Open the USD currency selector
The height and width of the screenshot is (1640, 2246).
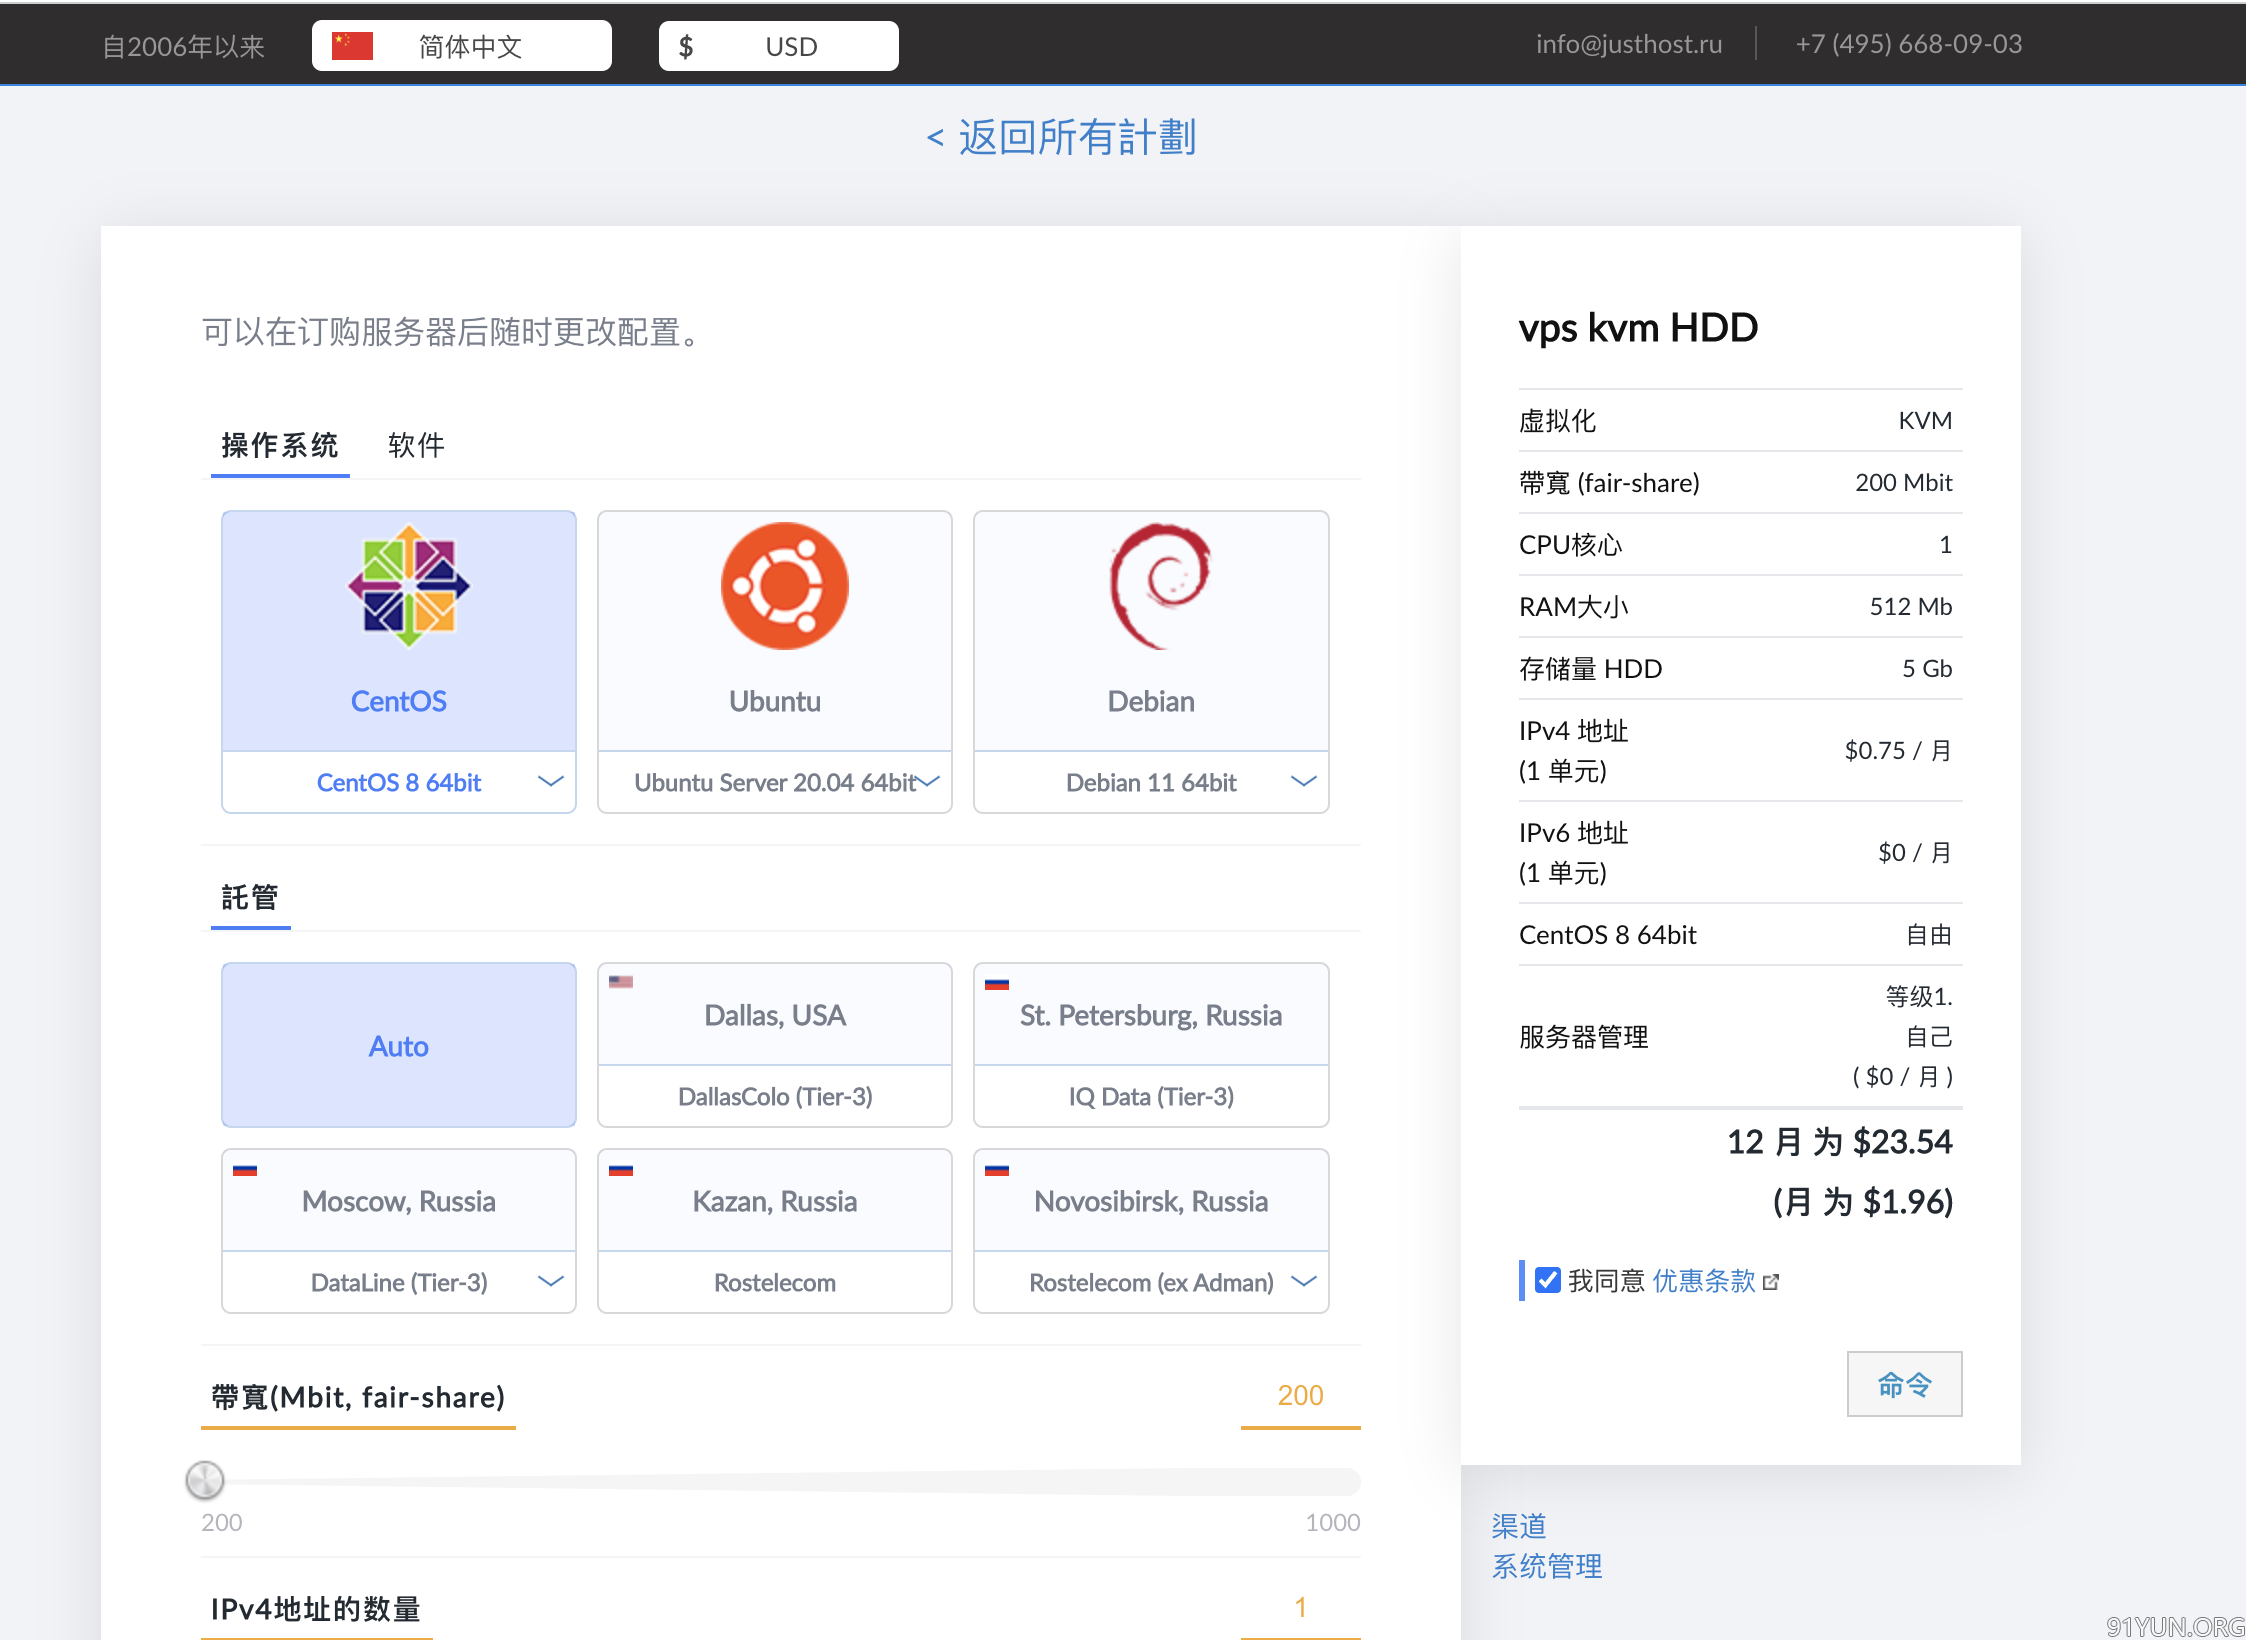(x=779, y=46)
